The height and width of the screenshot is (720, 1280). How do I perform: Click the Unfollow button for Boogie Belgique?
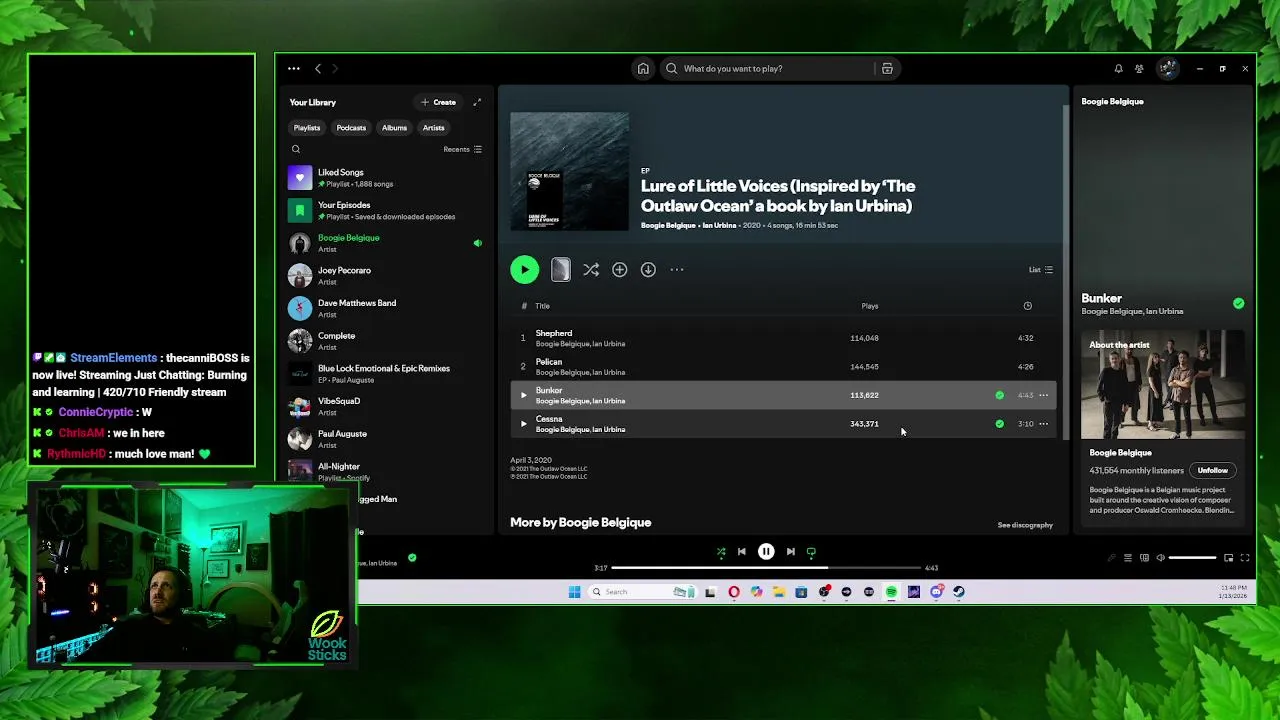[x=1213, y=470]
